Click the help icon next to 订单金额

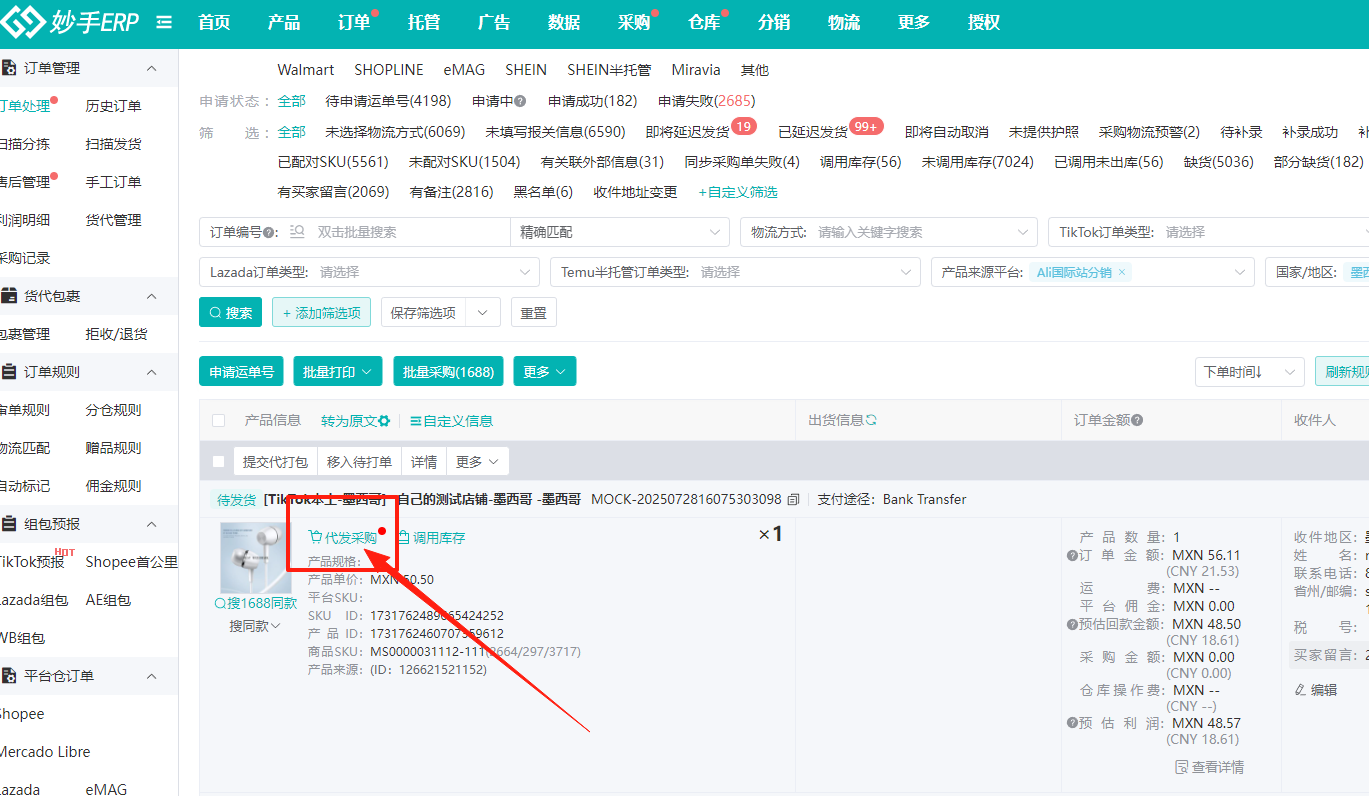click(x=1137, y=421)
